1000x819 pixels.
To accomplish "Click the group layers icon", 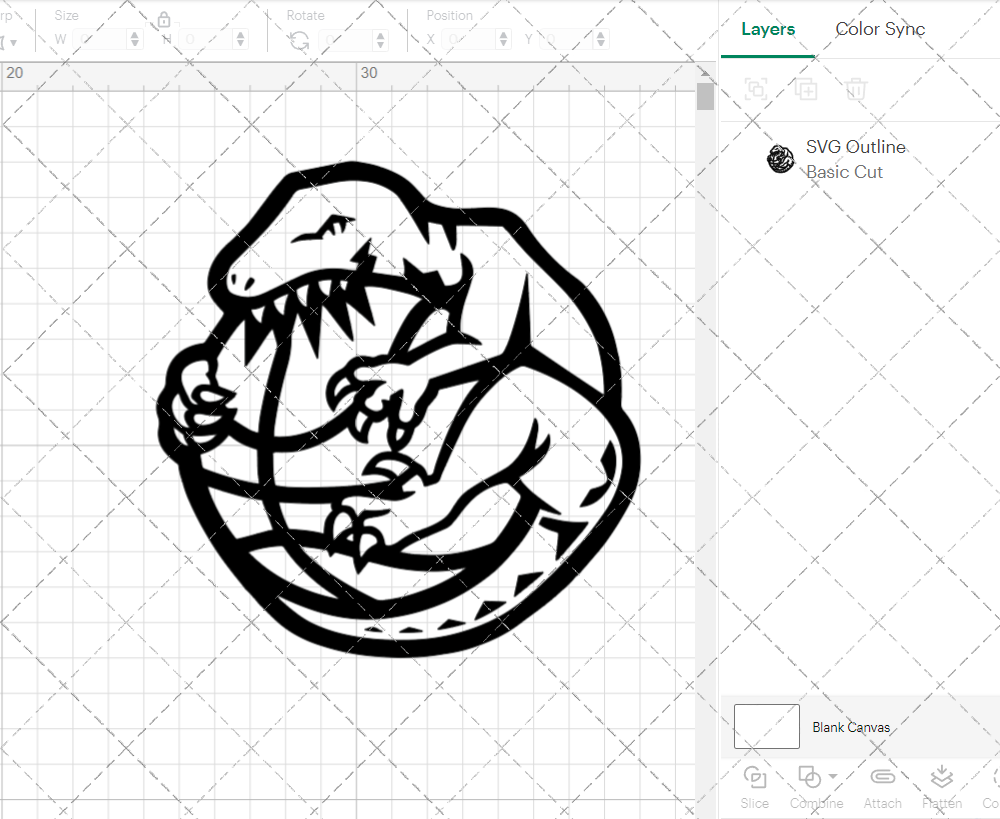I will pos(756,89).
